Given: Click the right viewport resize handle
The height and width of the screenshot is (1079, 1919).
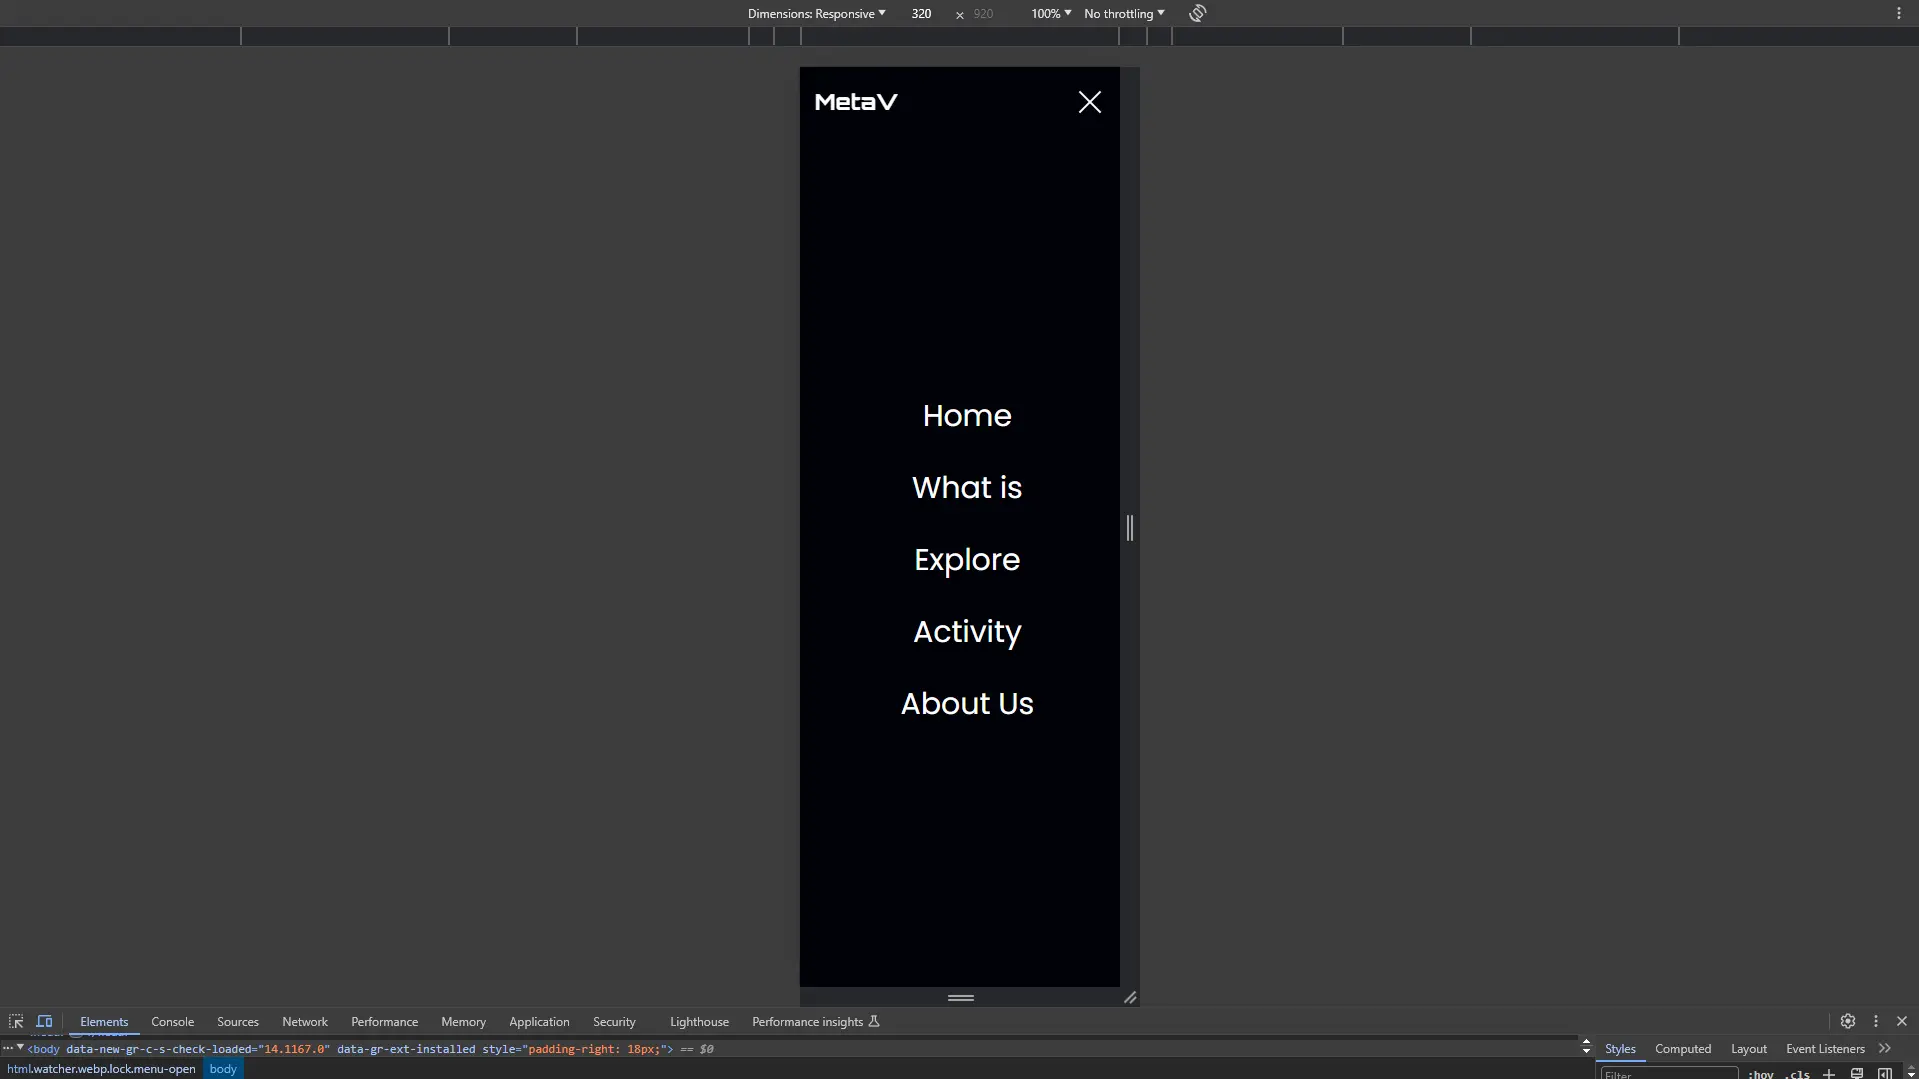Looking at the screenshot, I should coord(1130,528).
